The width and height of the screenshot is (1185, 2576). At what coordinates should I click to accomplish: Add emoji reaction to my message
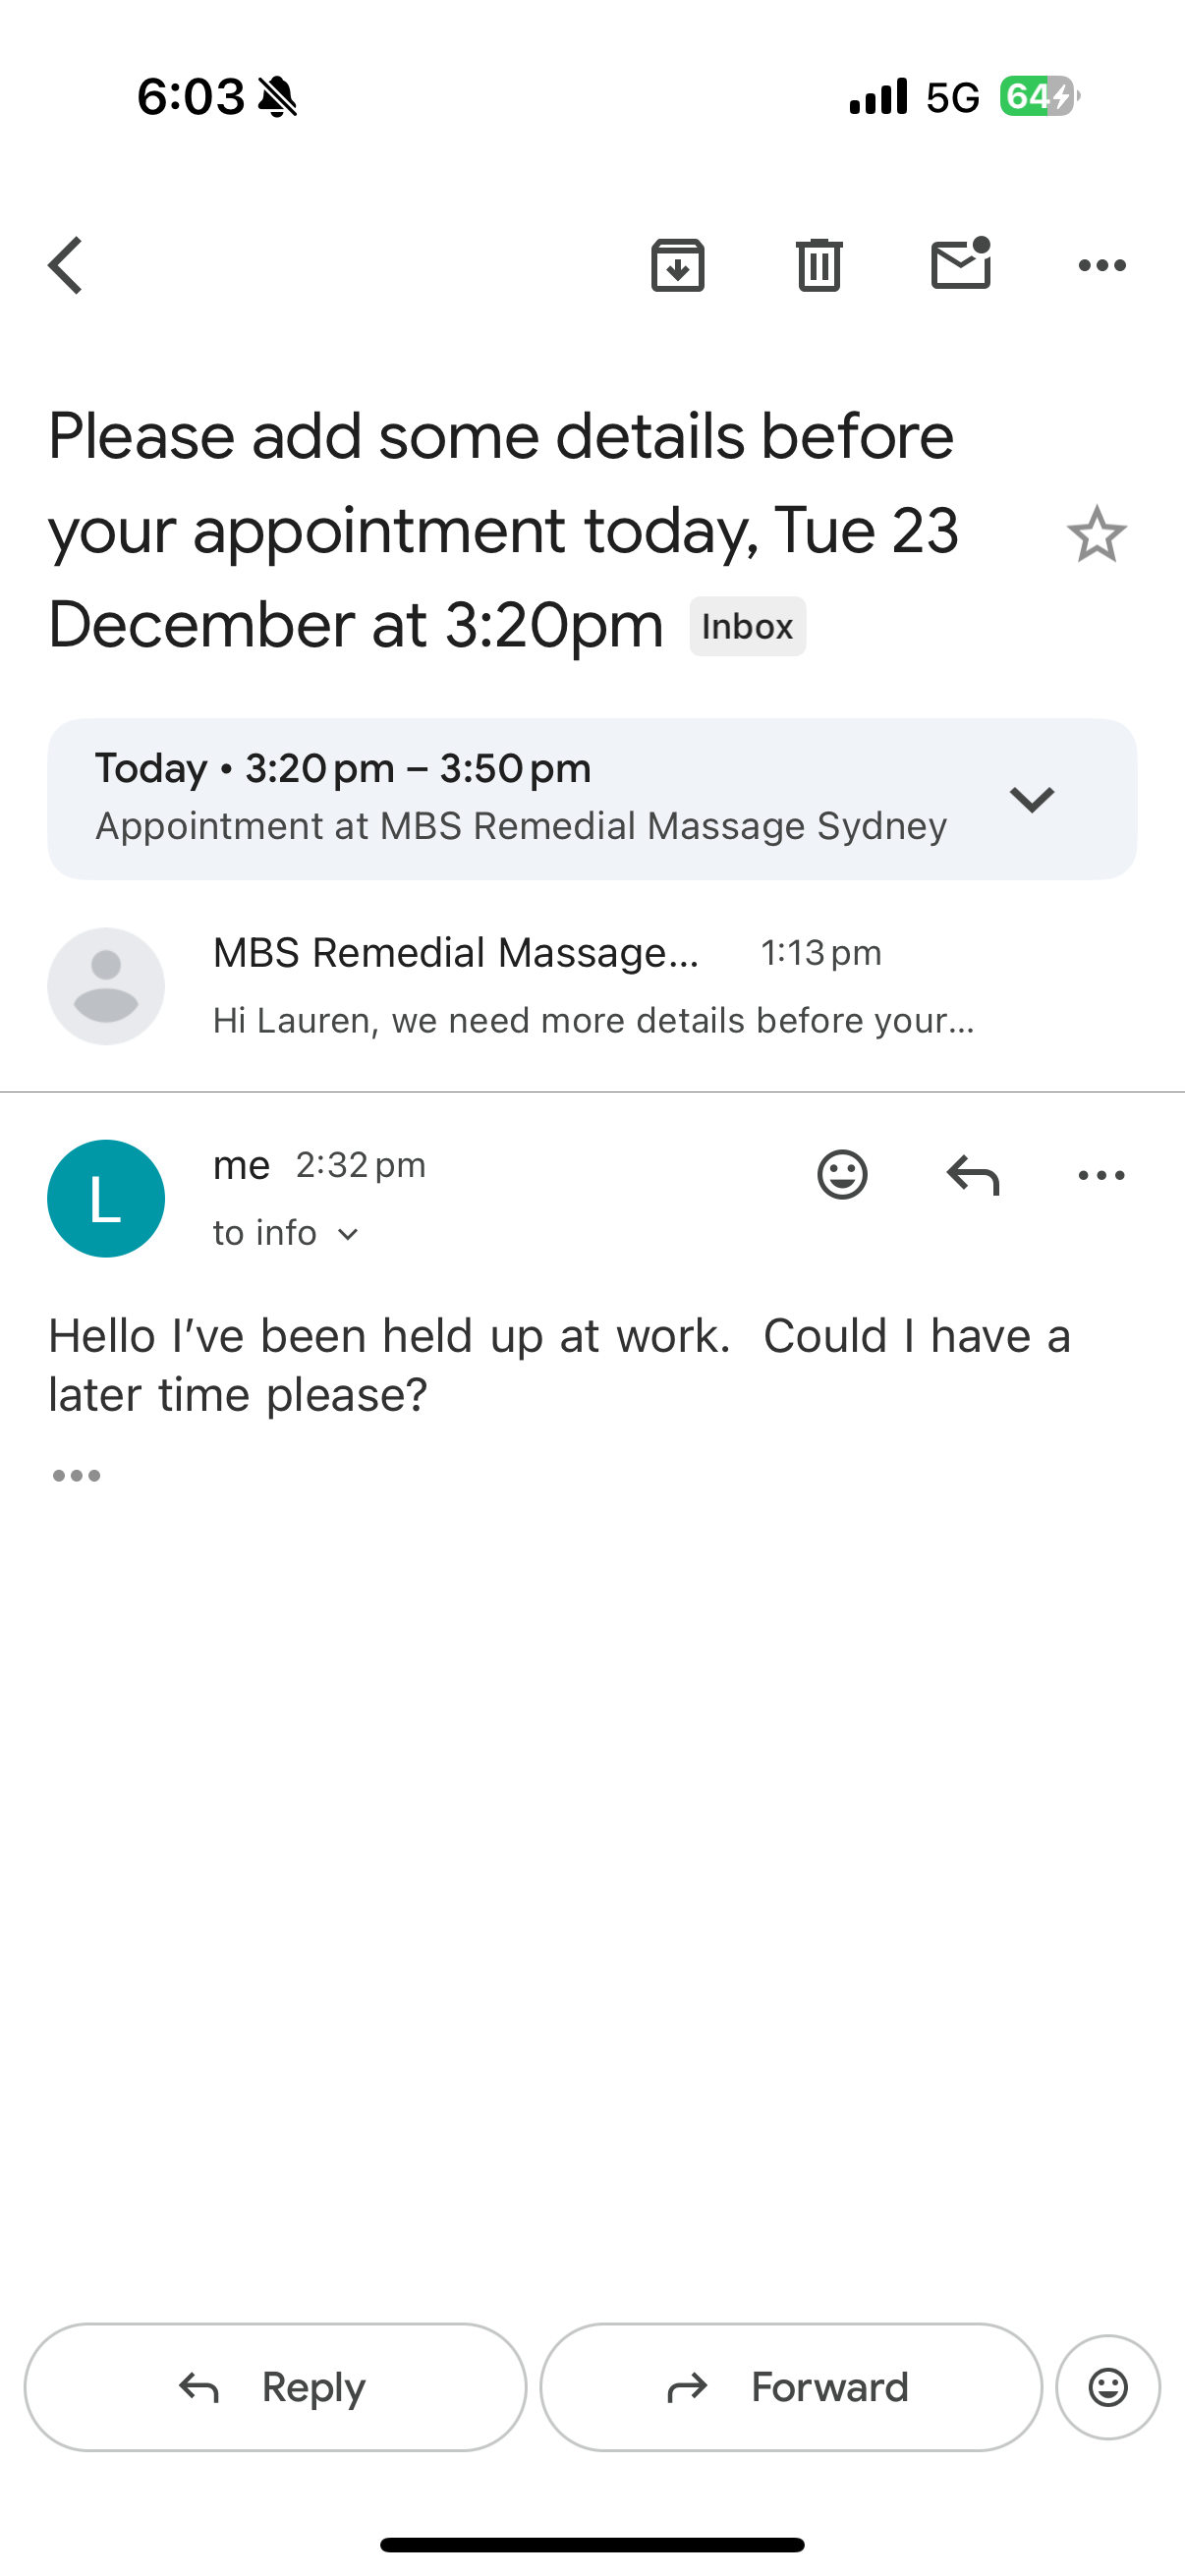(842, 1174)
